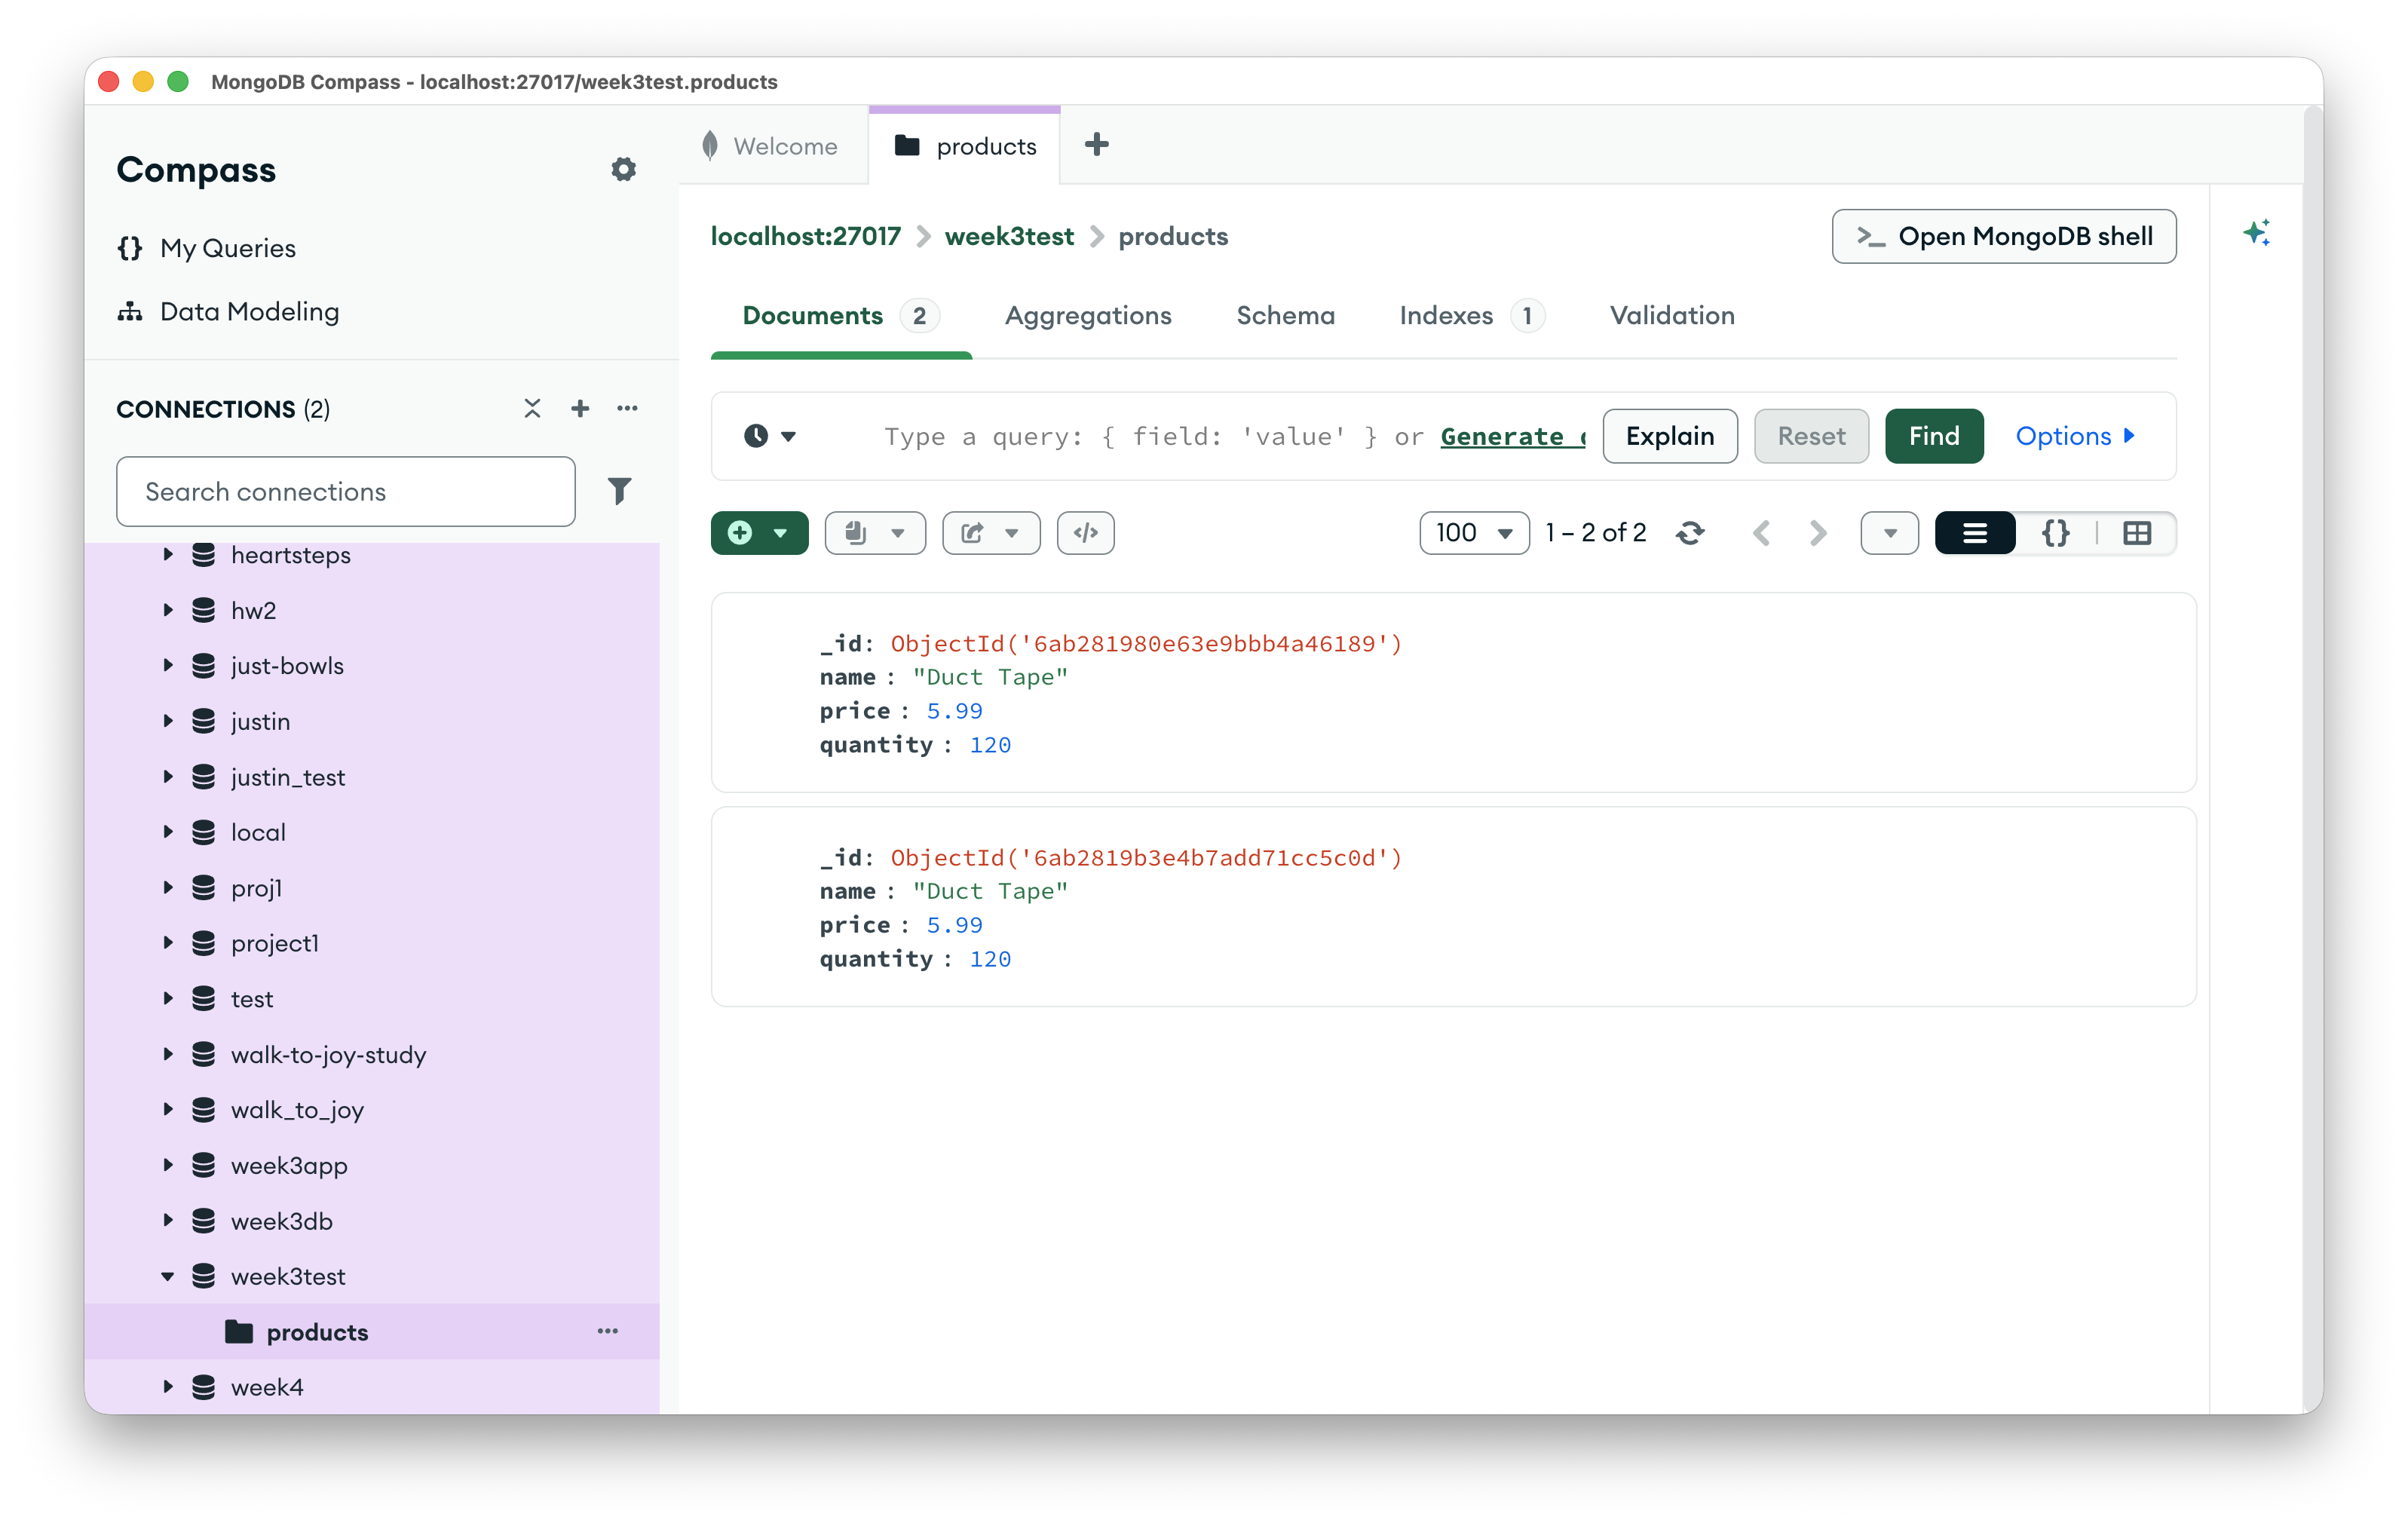The width and height of the screenshot is (2408, 1526).
Task: Click the Export Data icon
Action: (991, 533)
